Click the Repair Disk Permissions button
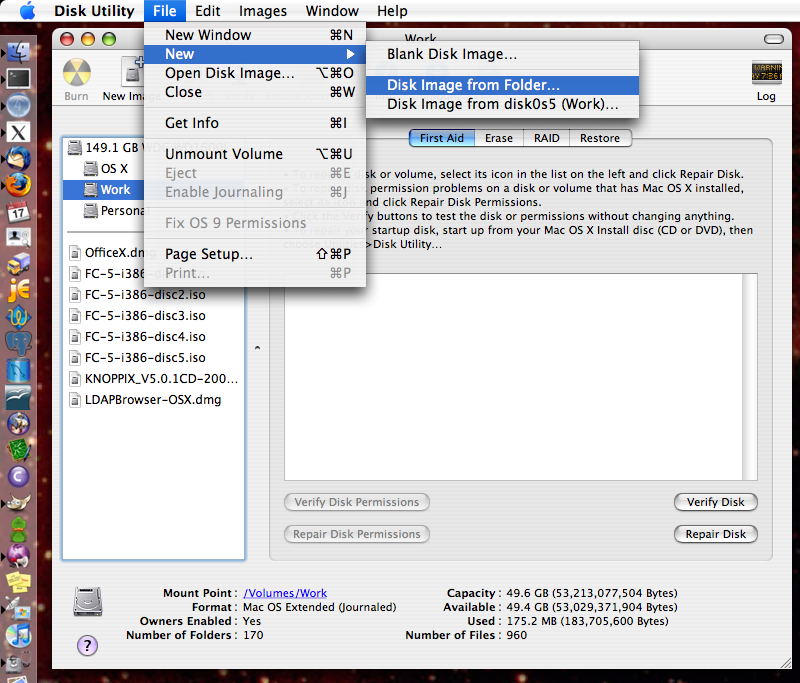Viewport: 800px width, 683px height. pyautogui.click(x=357, y=534)
